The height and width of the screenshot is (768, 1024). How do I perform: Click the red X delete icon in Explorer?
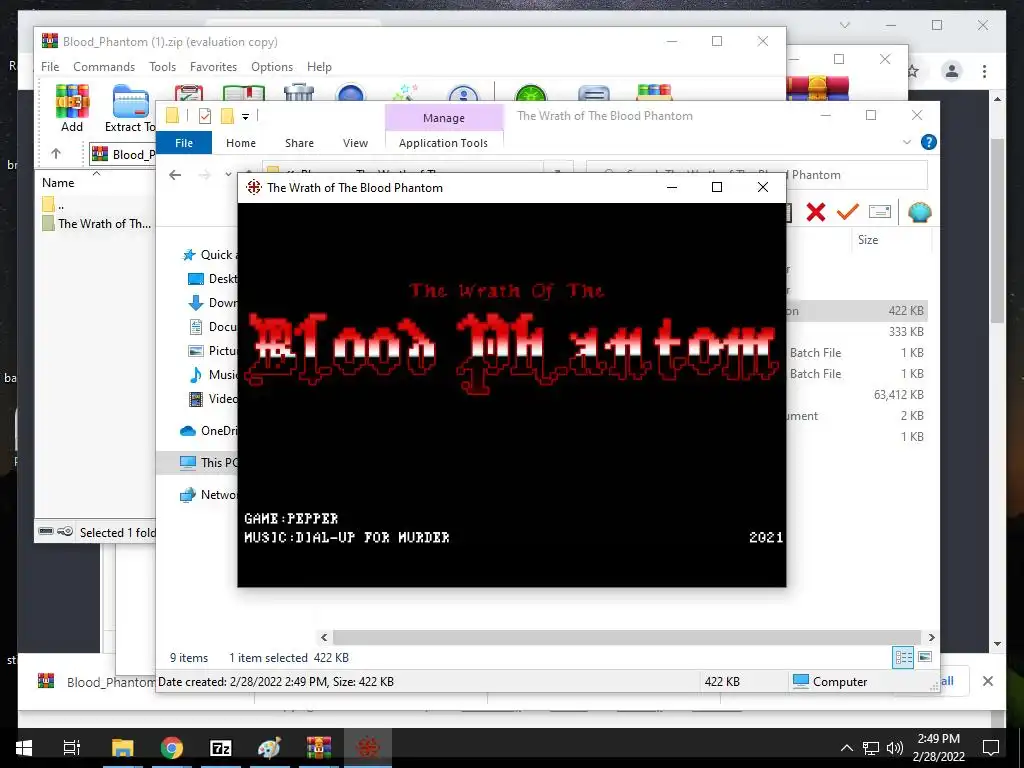point(816,212)
